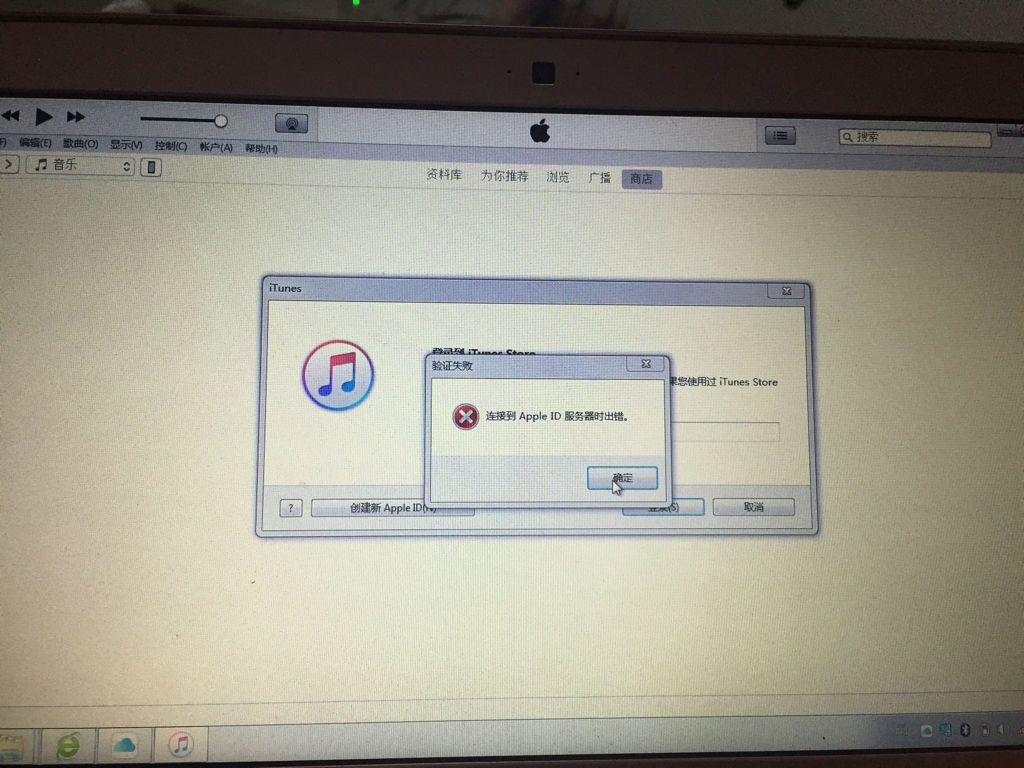The image size is (1024, 768).
Task: Click the 取消 cancel button
Action: point(754,507)
